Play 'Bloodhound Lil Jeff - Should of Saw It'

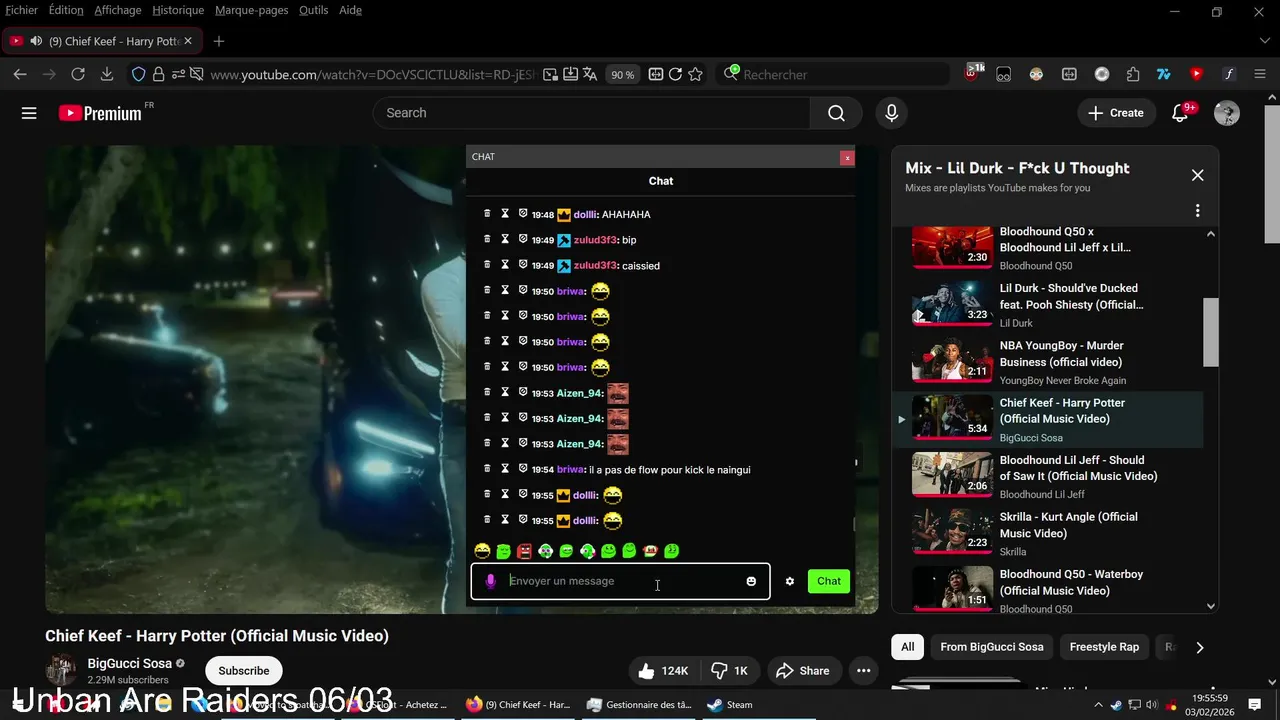pos(1048,476)
